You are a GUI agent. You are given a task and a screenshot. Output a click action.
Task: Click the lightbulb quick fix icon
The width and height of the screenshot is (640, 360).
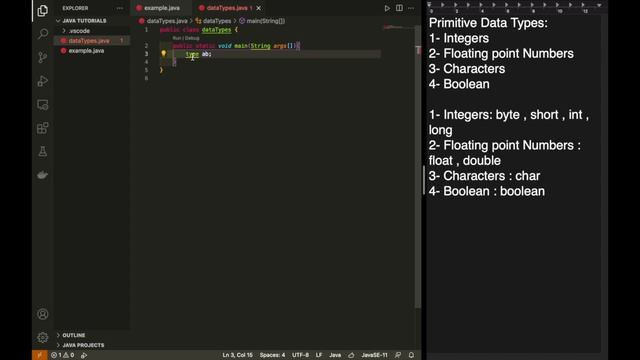click(164, 53)
